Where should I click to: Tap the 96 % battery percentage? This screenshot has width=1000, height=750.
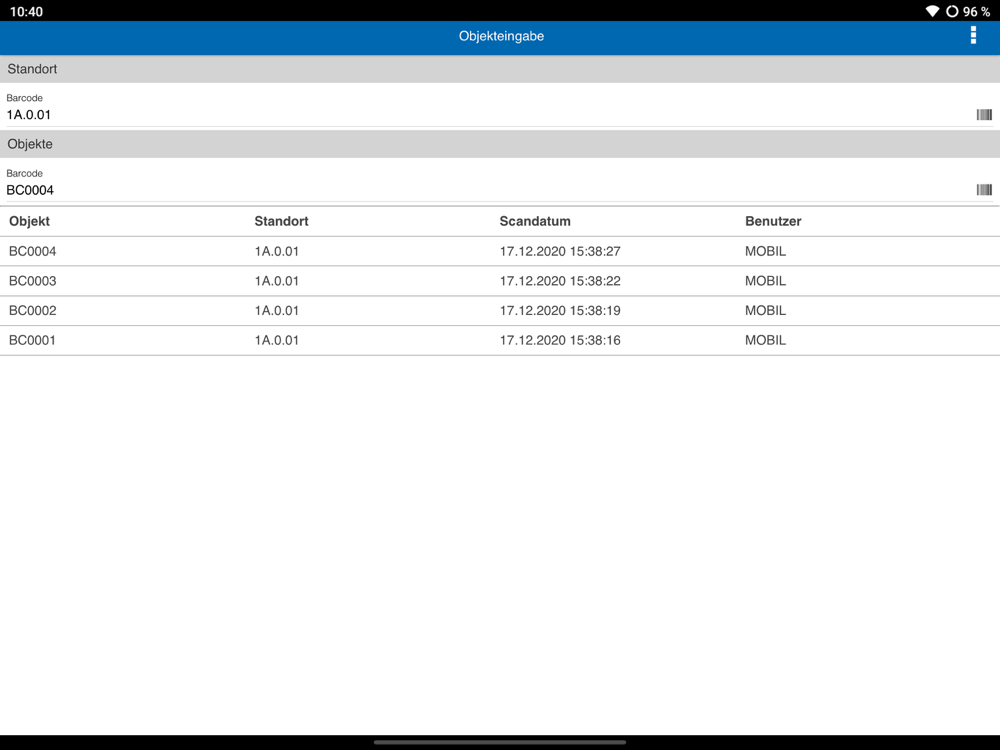tap(976, 11)
